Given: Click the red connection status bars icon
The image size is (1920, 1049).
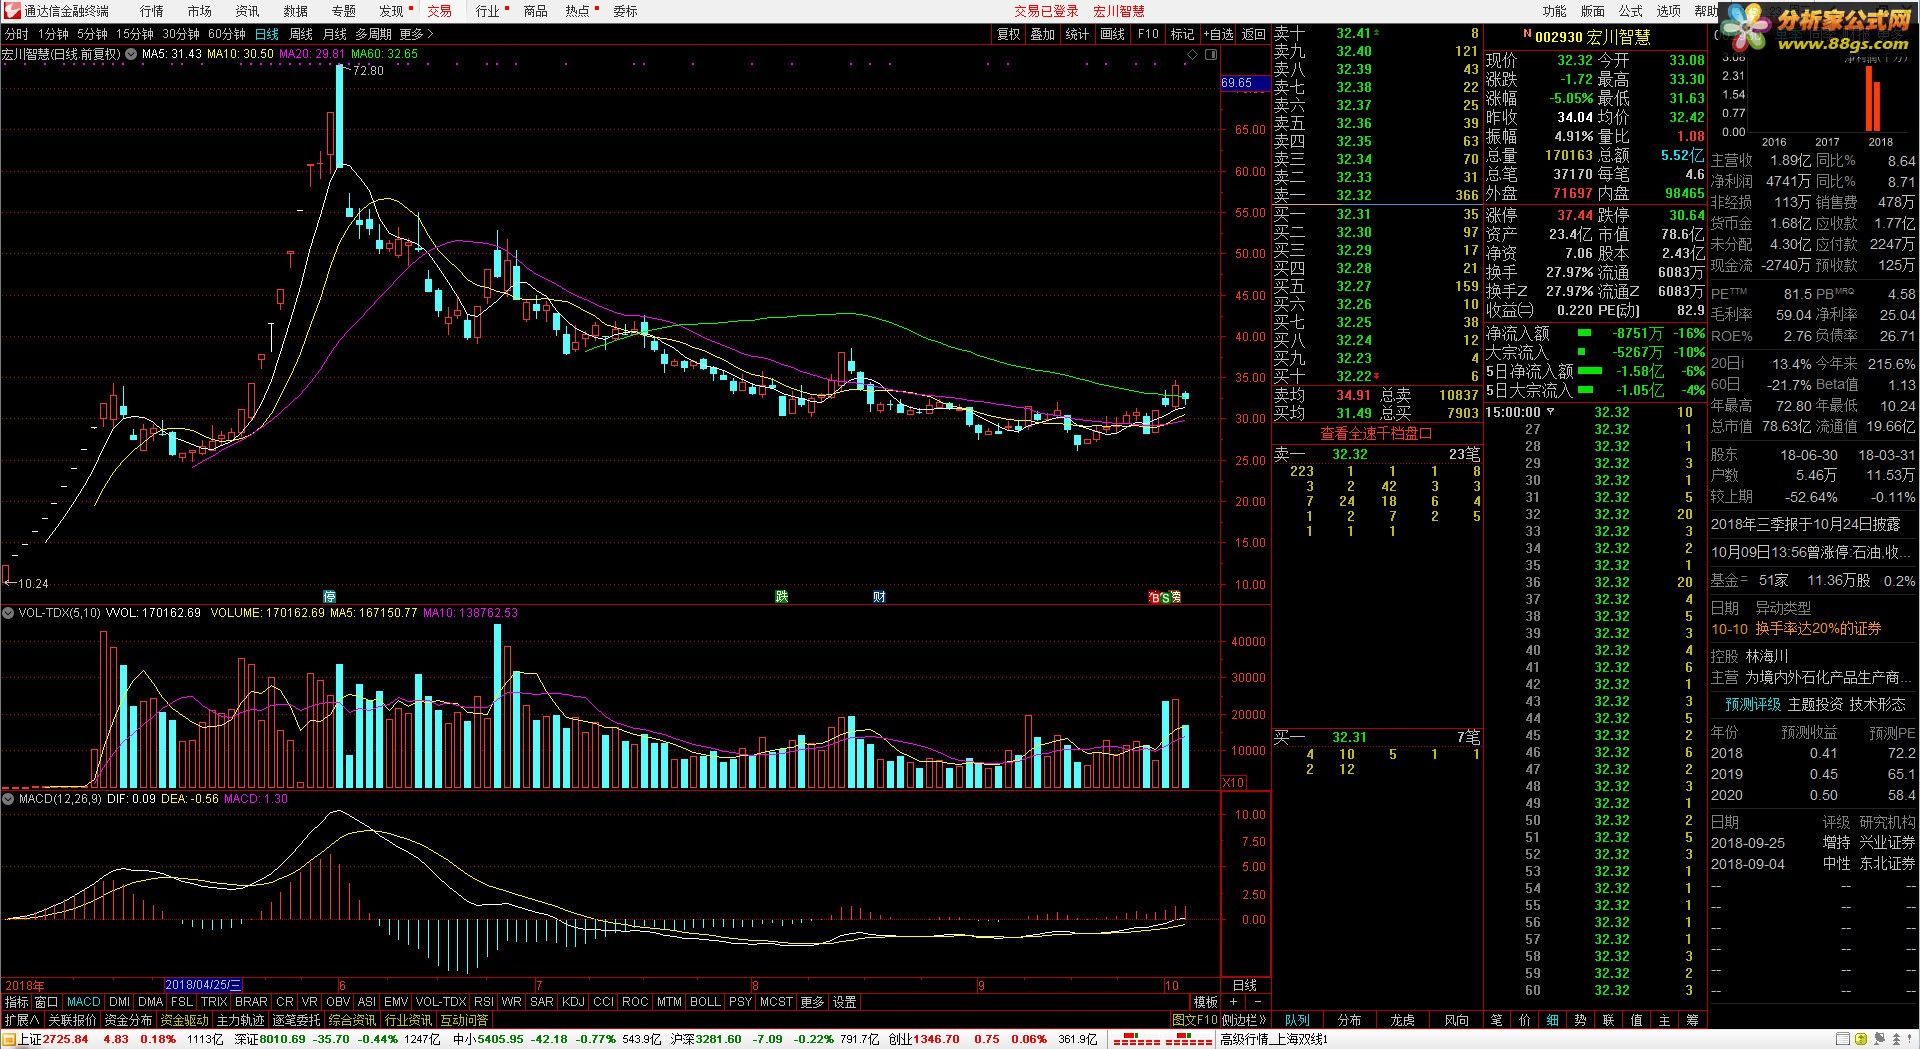Looking at the screenshot, I should 1164,1040.
